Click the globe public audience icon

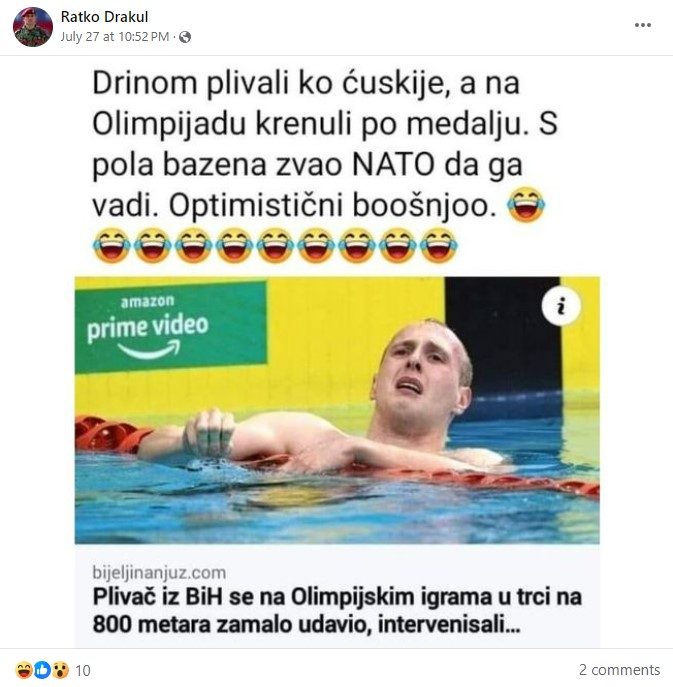(185, 37)
